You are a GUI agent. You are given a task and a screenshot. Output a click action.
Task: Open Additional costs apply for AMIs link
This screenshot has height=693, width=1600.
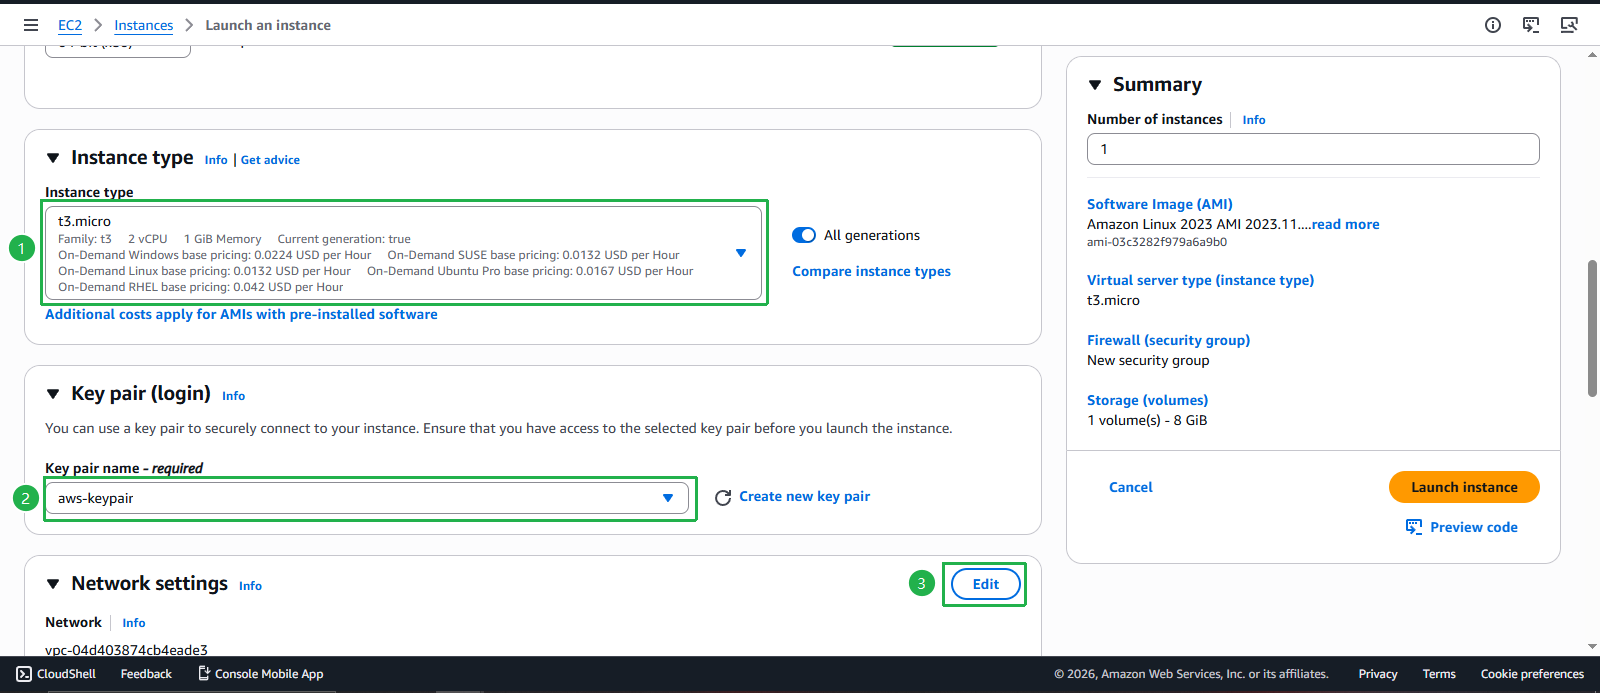[x=241, y=314]
